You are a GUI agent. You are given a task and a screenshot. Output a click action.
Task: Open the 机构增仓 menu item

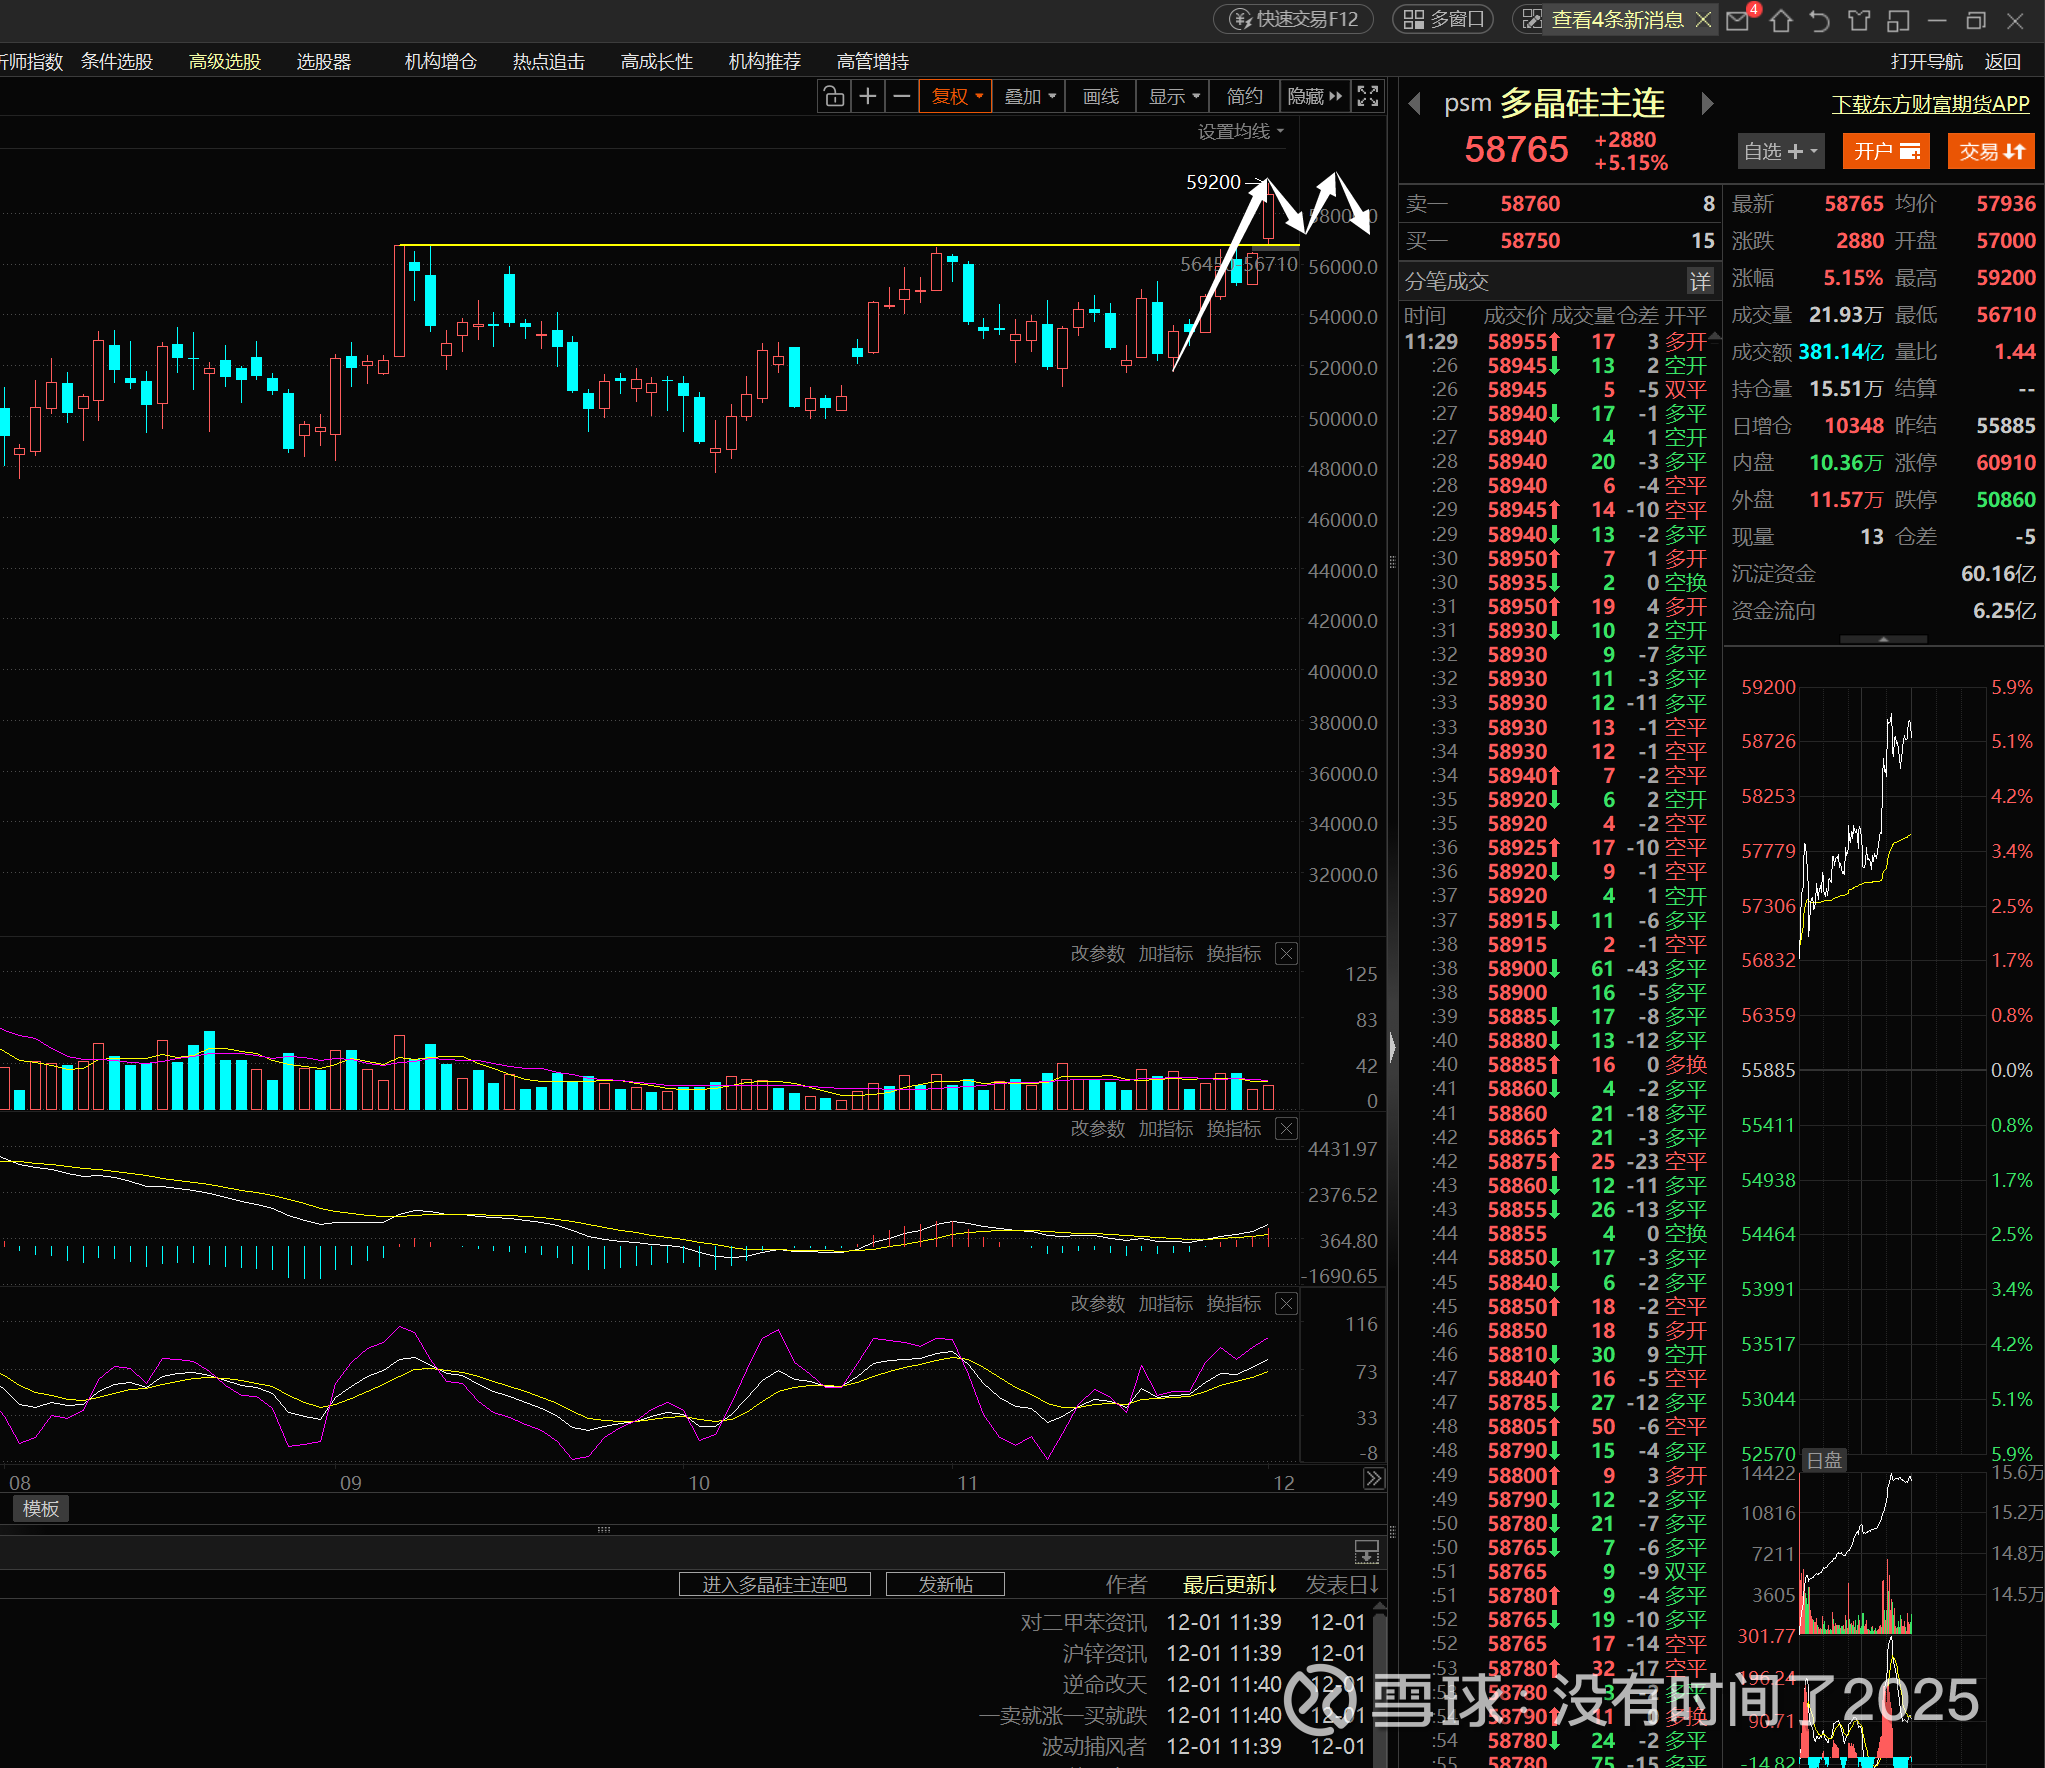click(x=440, y=62)
